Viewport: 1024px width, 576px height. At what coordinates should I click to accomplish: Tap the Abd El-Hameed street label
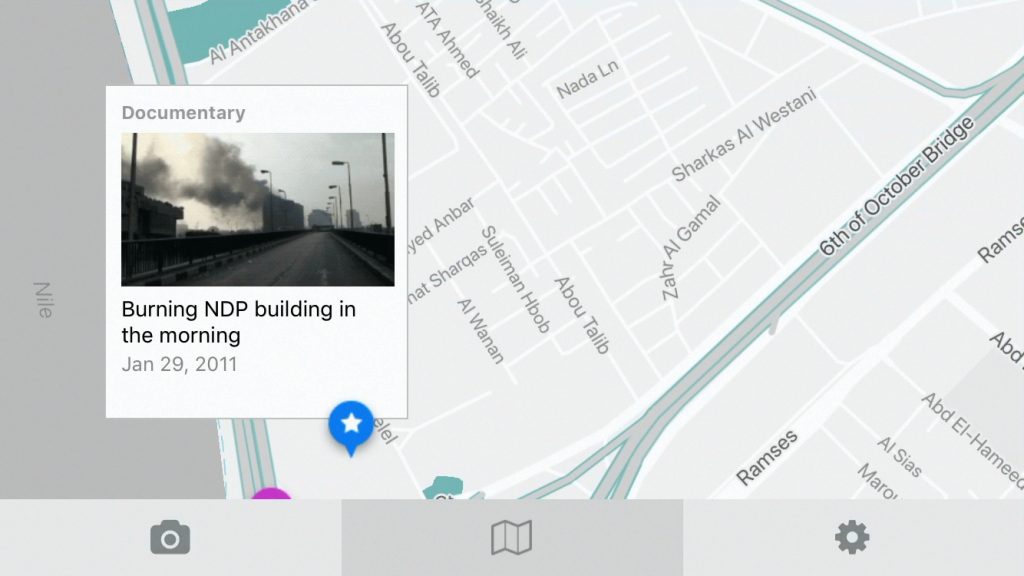[x=972, y=439]
